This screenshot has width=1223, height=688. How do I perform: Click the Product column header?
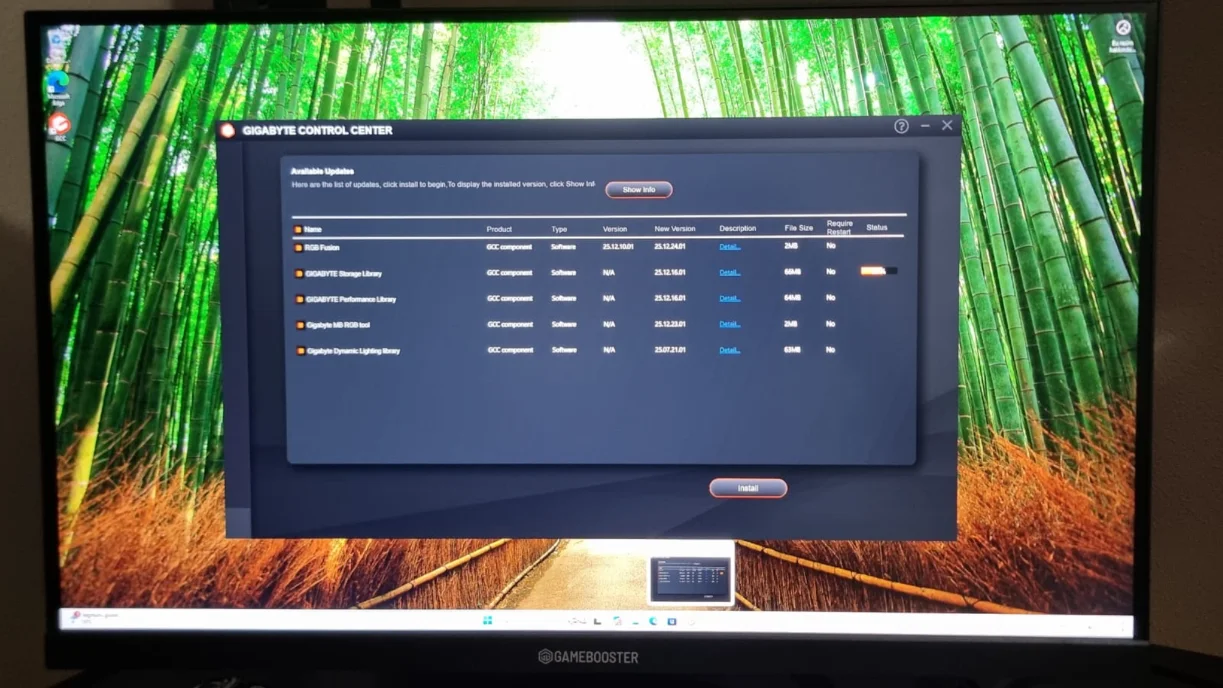(499, 229)
